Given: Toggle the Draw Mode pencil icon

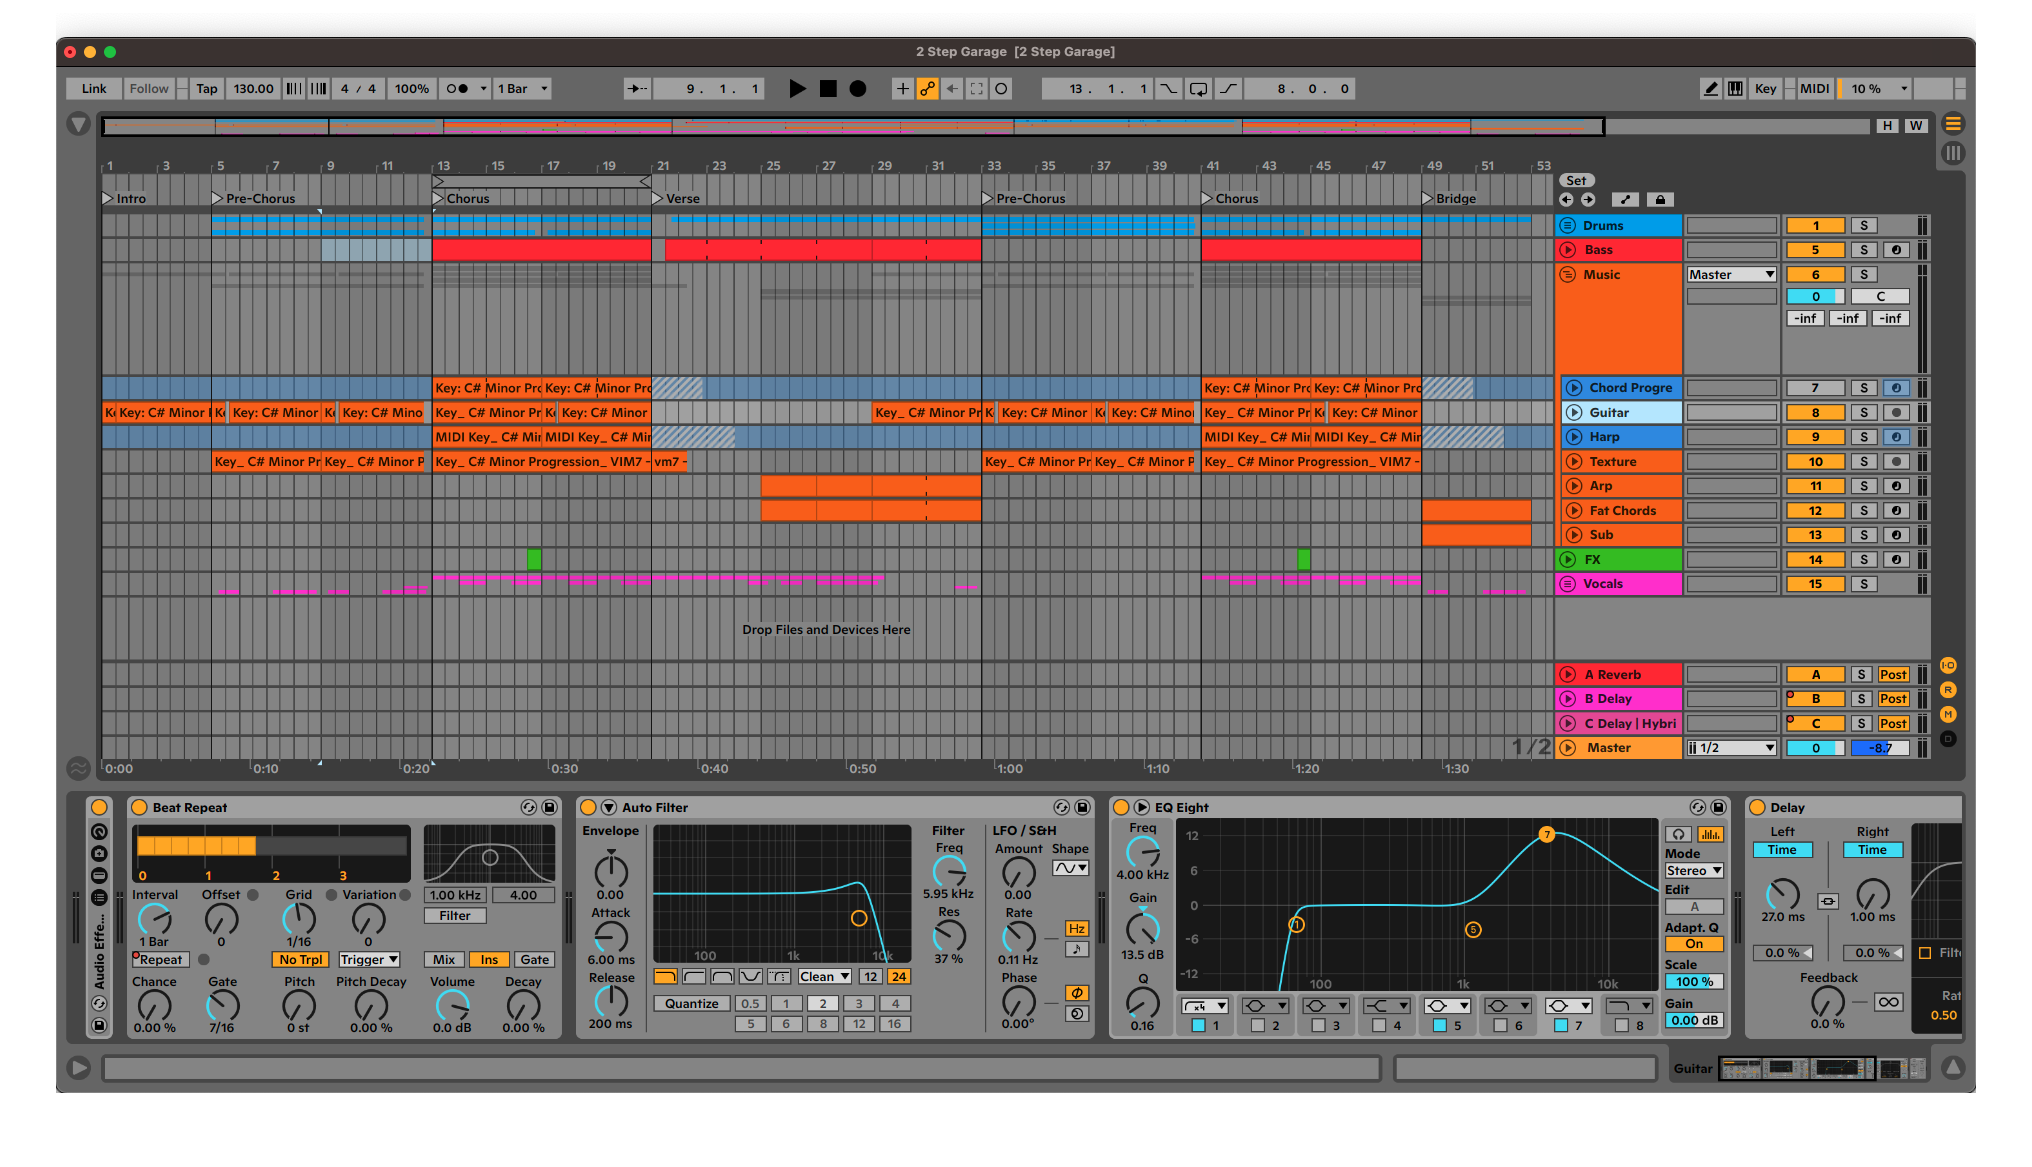Looking at the screenshot, I should (1711, 89).
